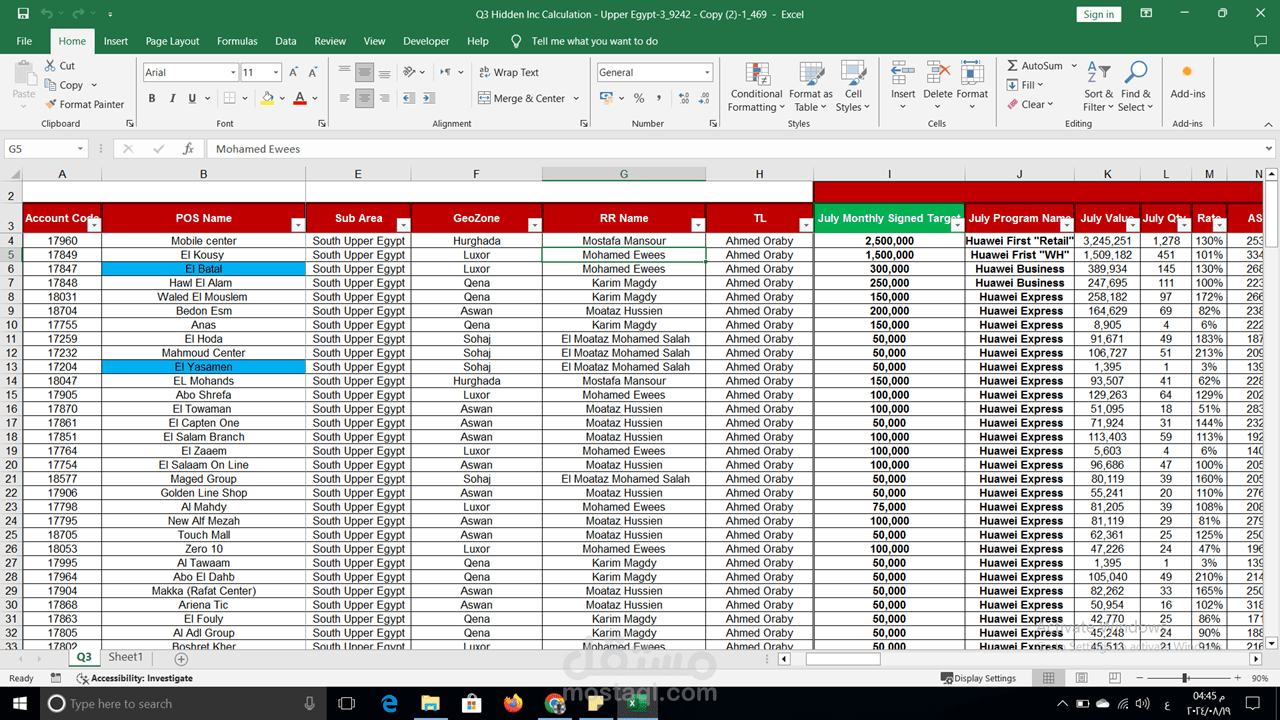
Task: Click the Copy icon
Action: click(x=51, y=85)
